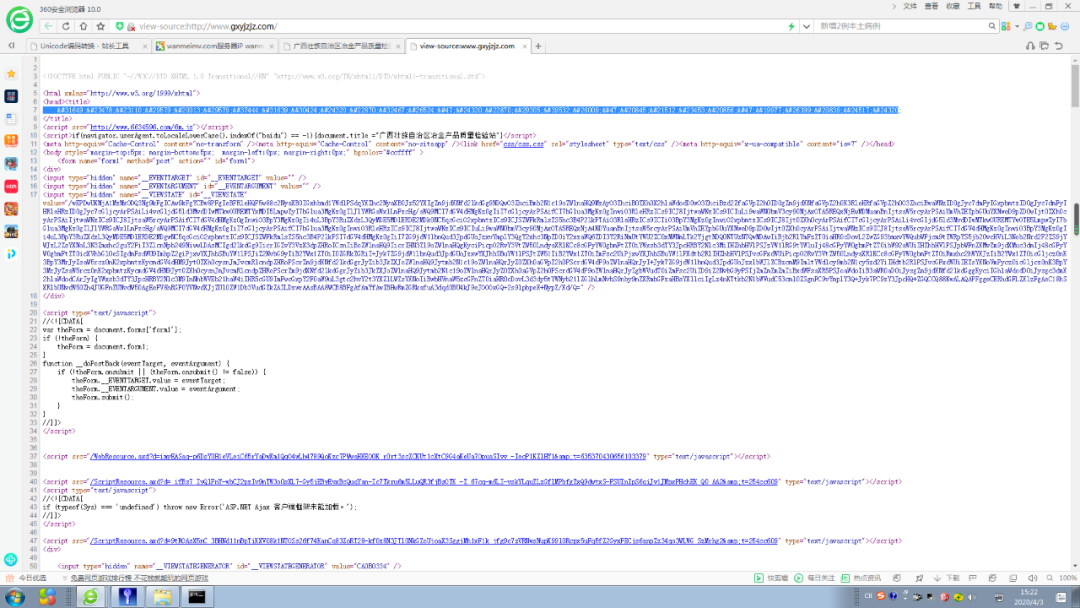Open the 工具 menu
The height and width of the screenshot is (608, 1080).
tap(974, 6)
